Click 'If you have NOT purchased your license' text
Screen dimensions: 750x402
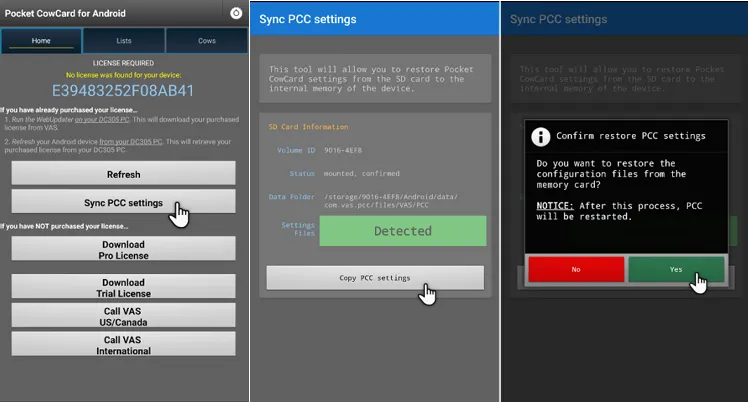pyautogui.click(x=65, y=226)
